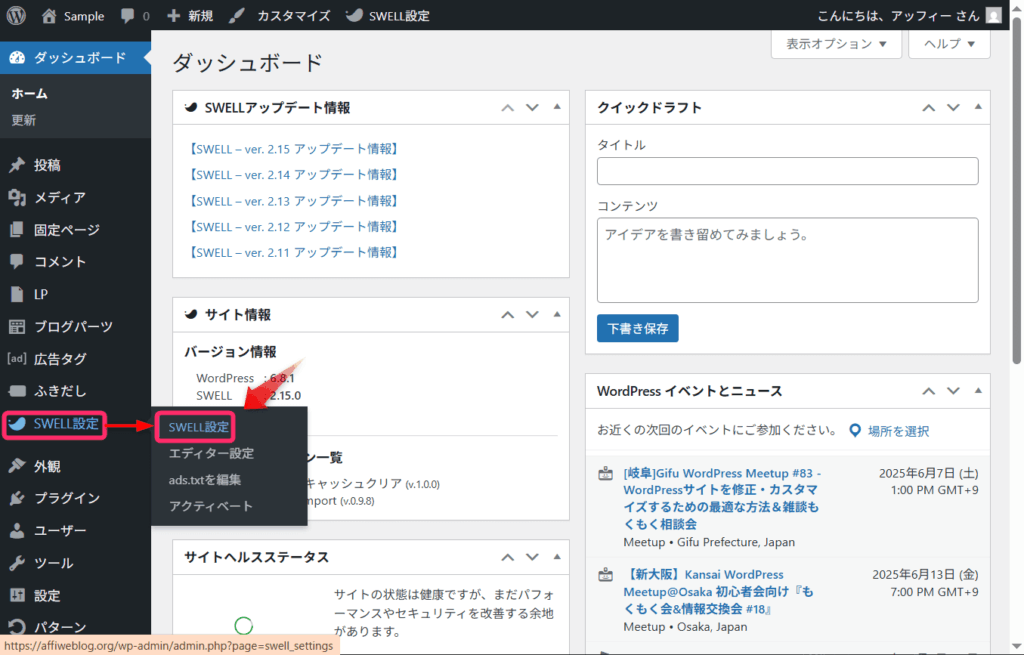The height and width of the screenshot is (655, 1024).
Task: Click the 固定ページ pages icon
Action: [17, 229]
